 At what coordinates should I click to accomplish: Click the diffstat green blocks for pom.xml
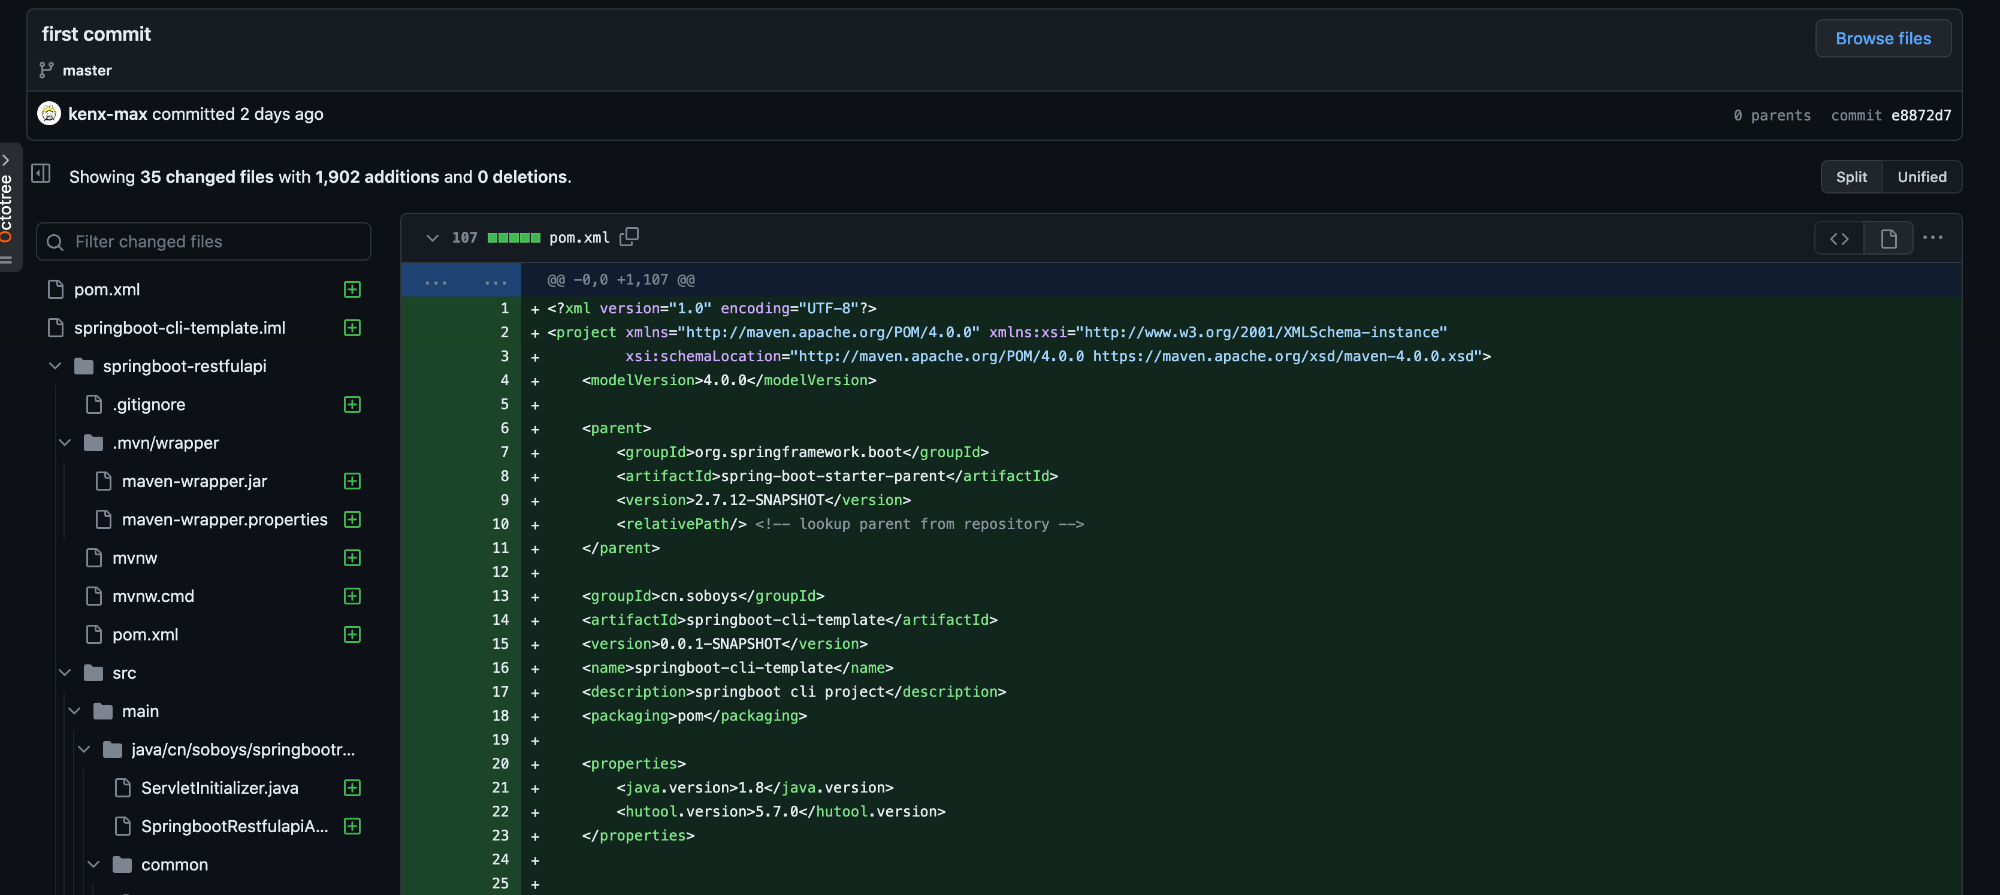pyautogui.click(x=514, y=238)
